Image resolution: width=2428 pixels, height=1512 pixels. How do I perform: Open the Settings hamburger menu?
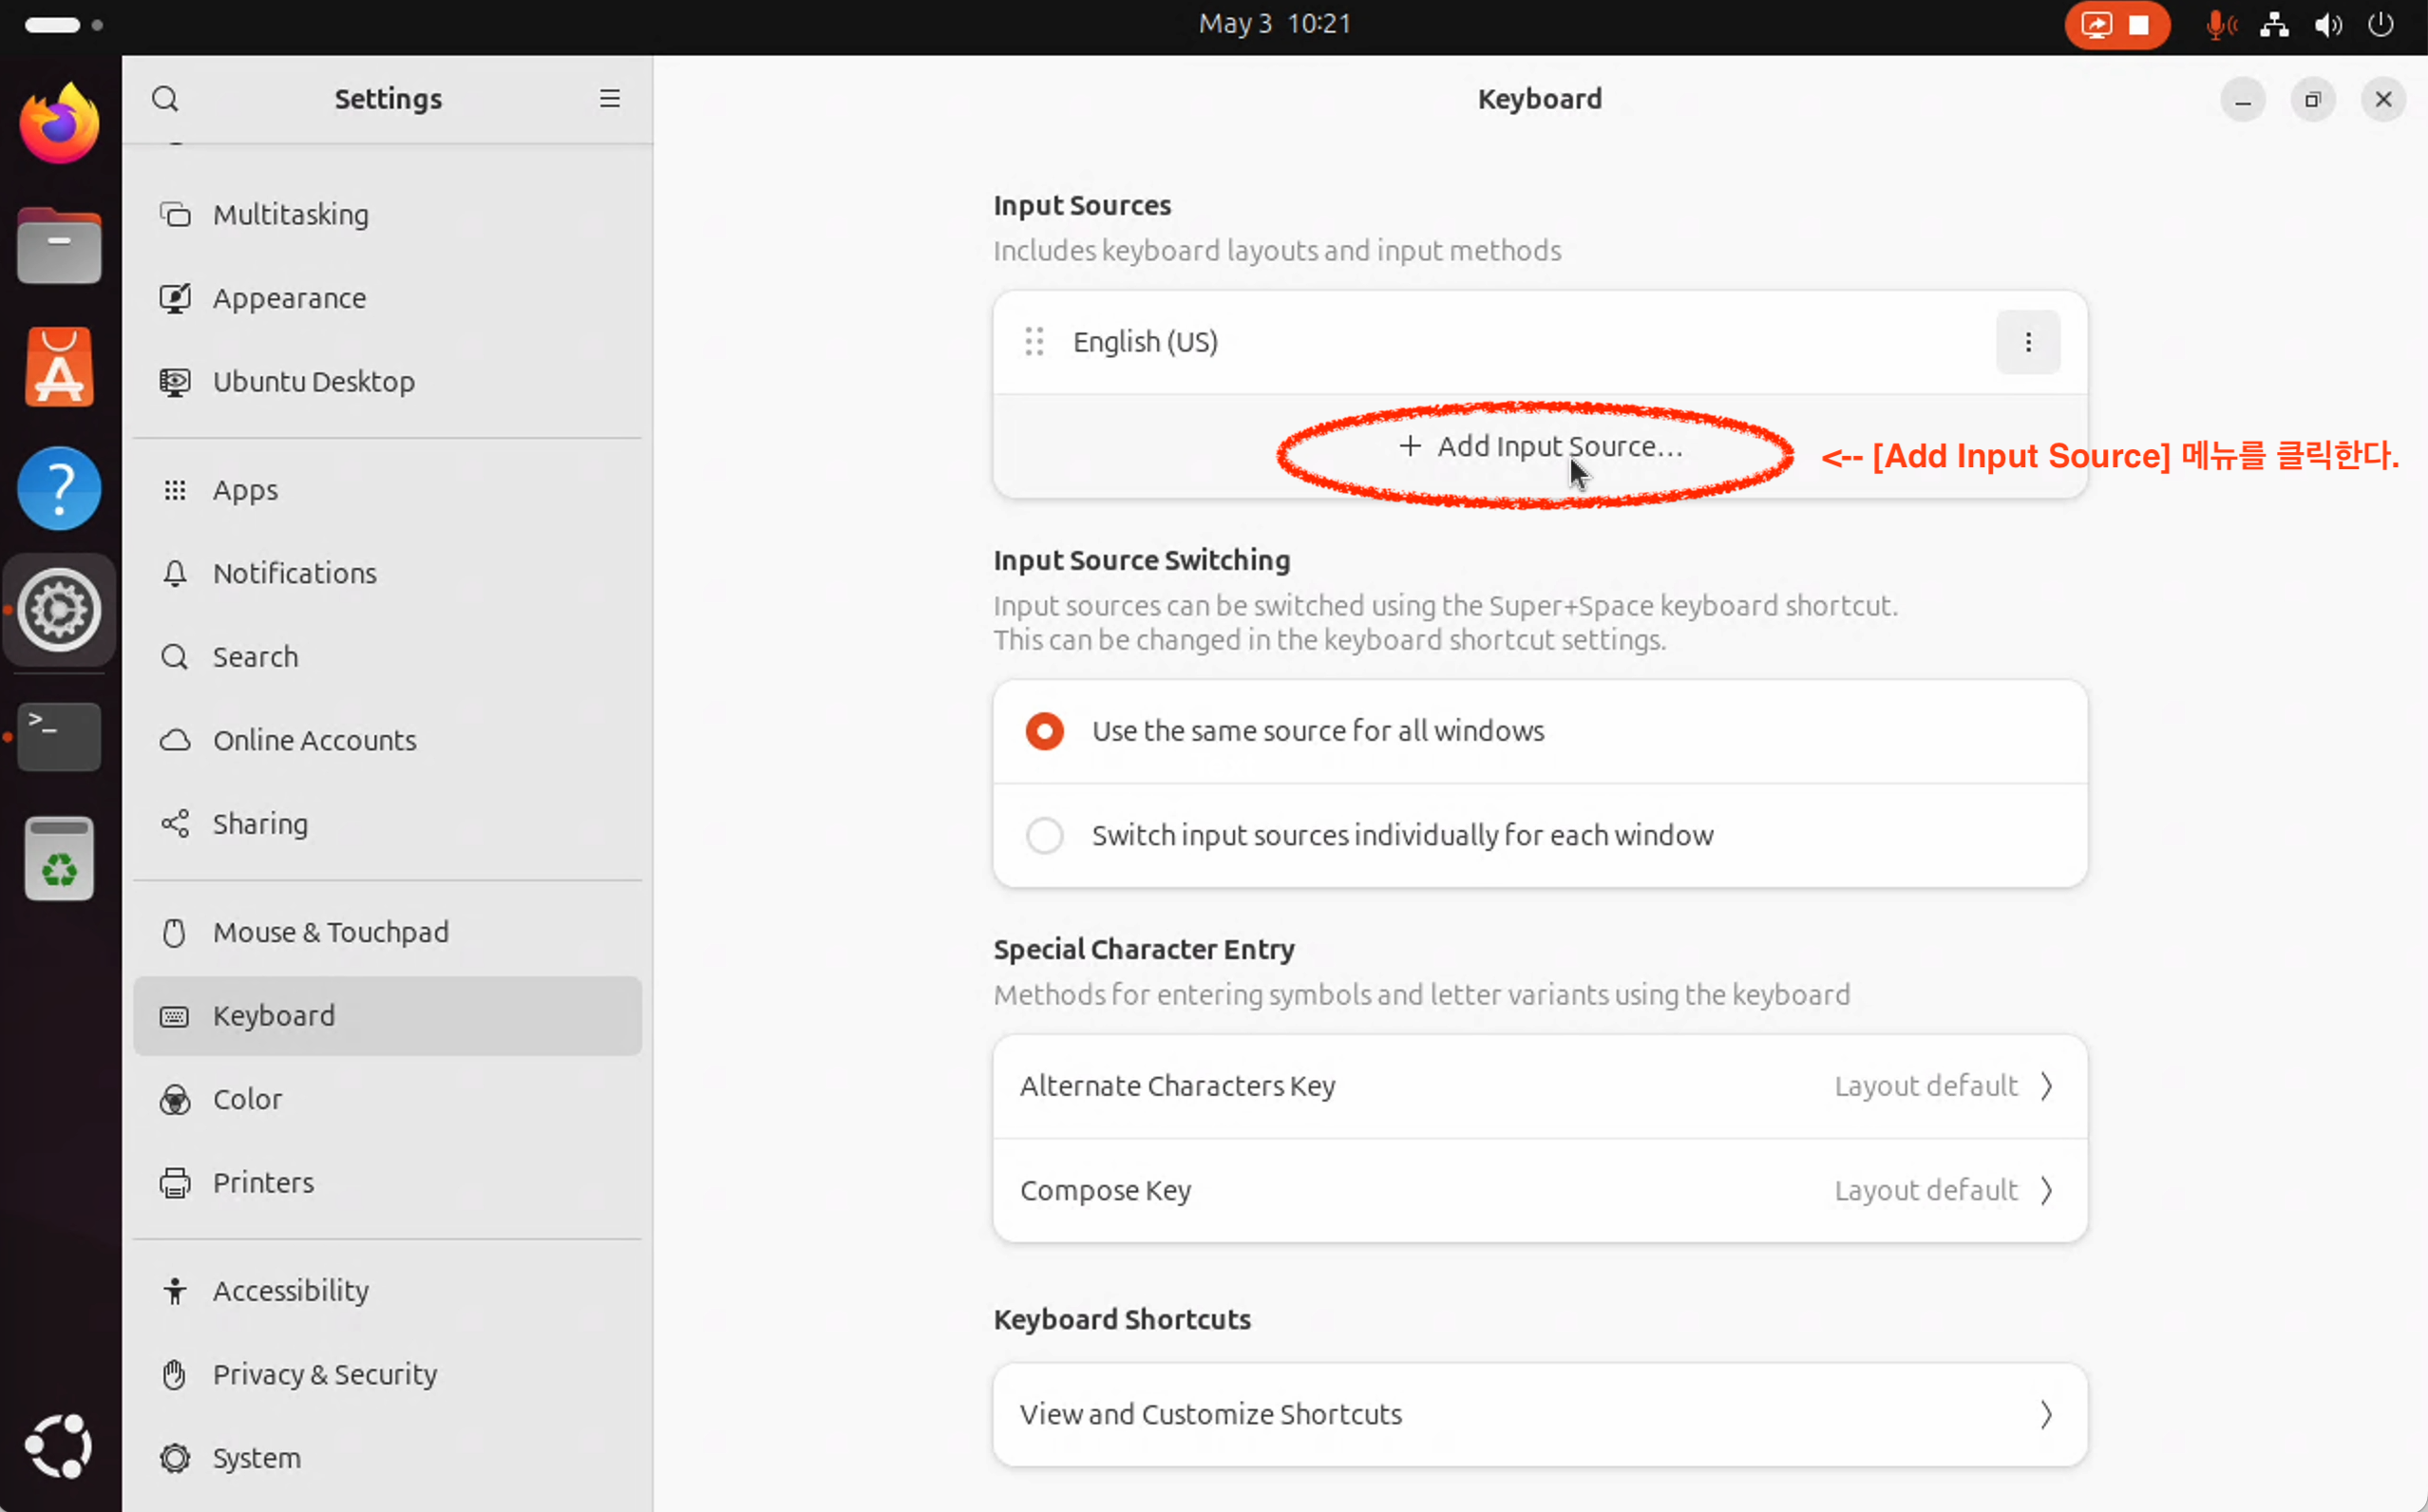pyautogui.click(x=609, y=99)
